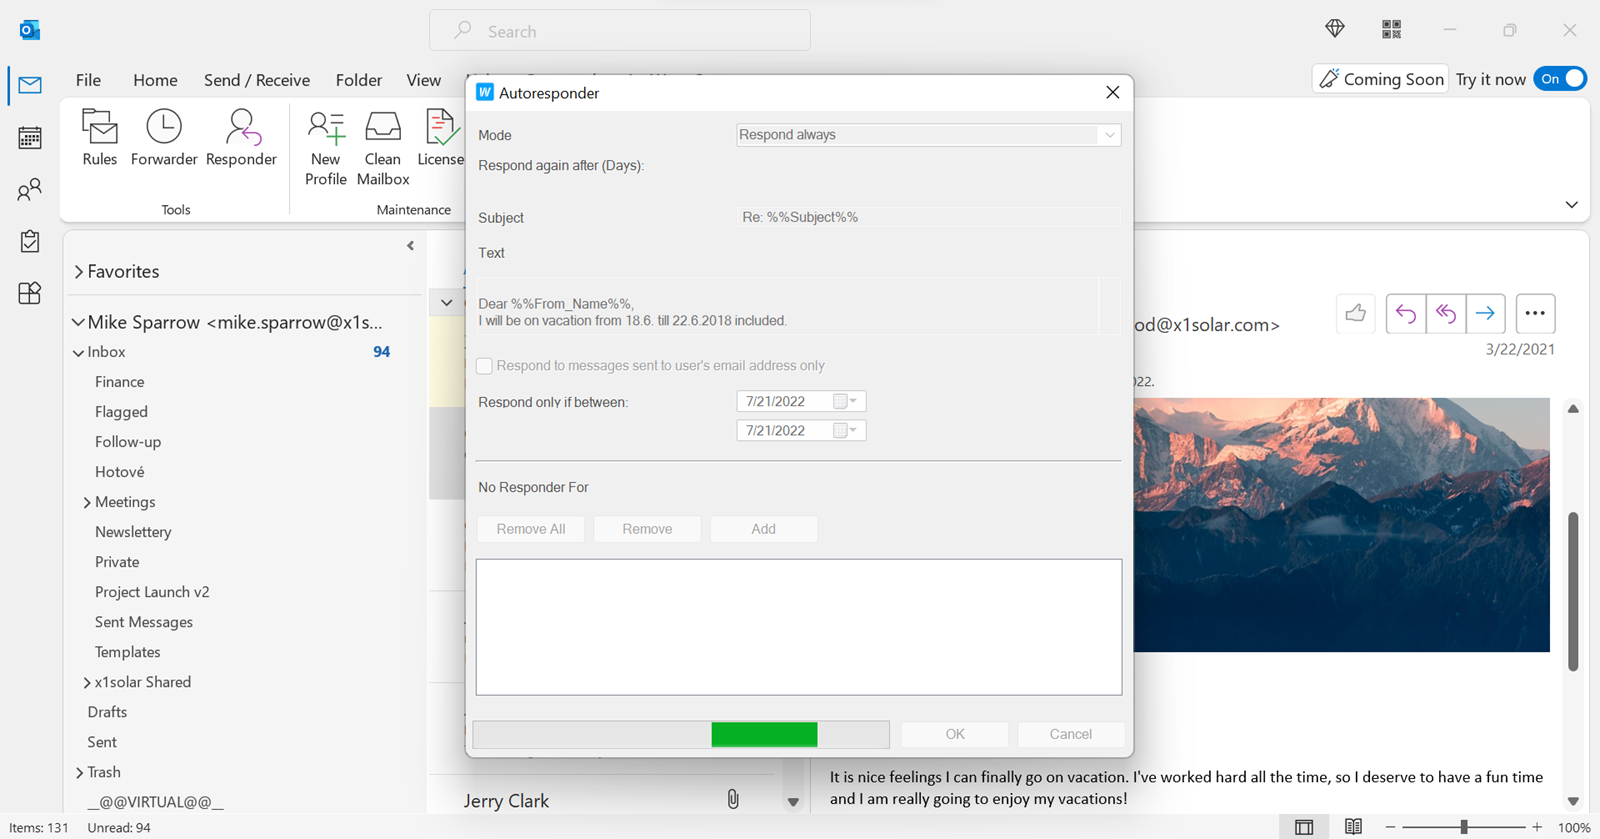Click the Remove button
Viewport: 1600px width, 839px height.
tap(647, 529)
